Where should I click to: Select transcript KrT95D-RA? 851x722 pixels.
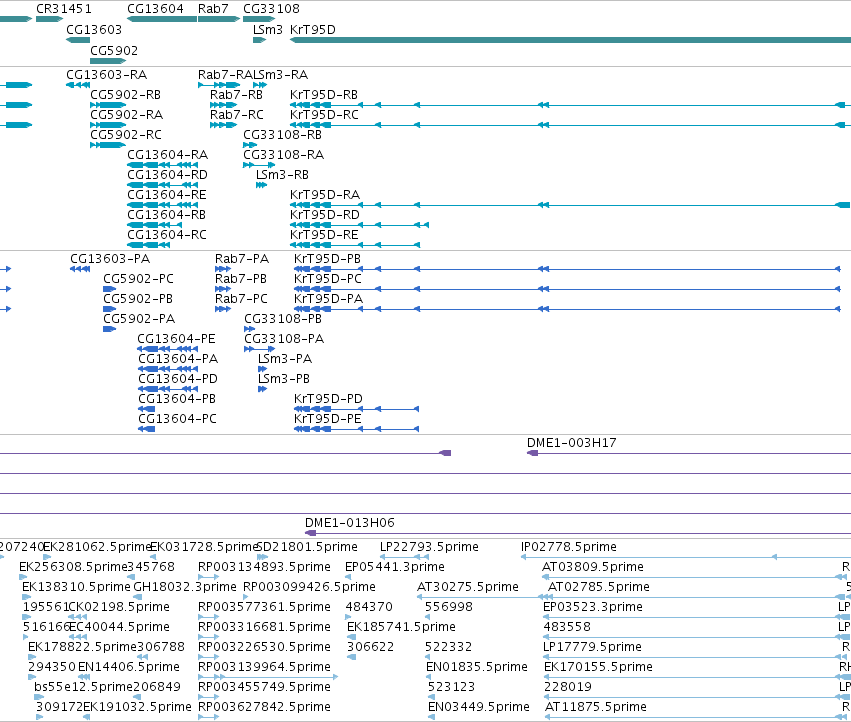(325, 195)
